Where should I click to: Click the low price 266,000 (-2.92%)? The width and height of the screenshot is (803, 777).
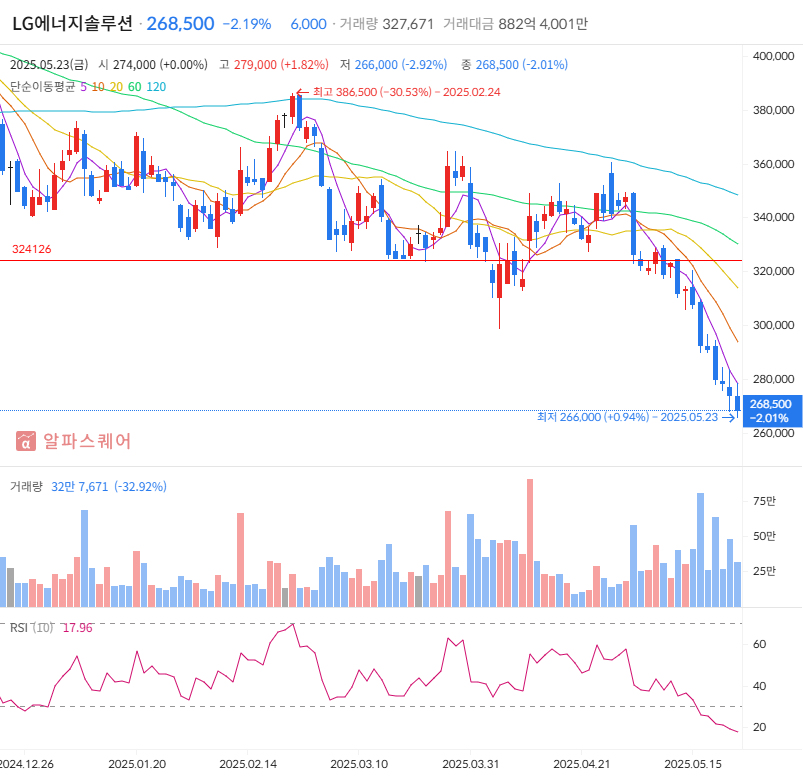click(x=393, y=65)
